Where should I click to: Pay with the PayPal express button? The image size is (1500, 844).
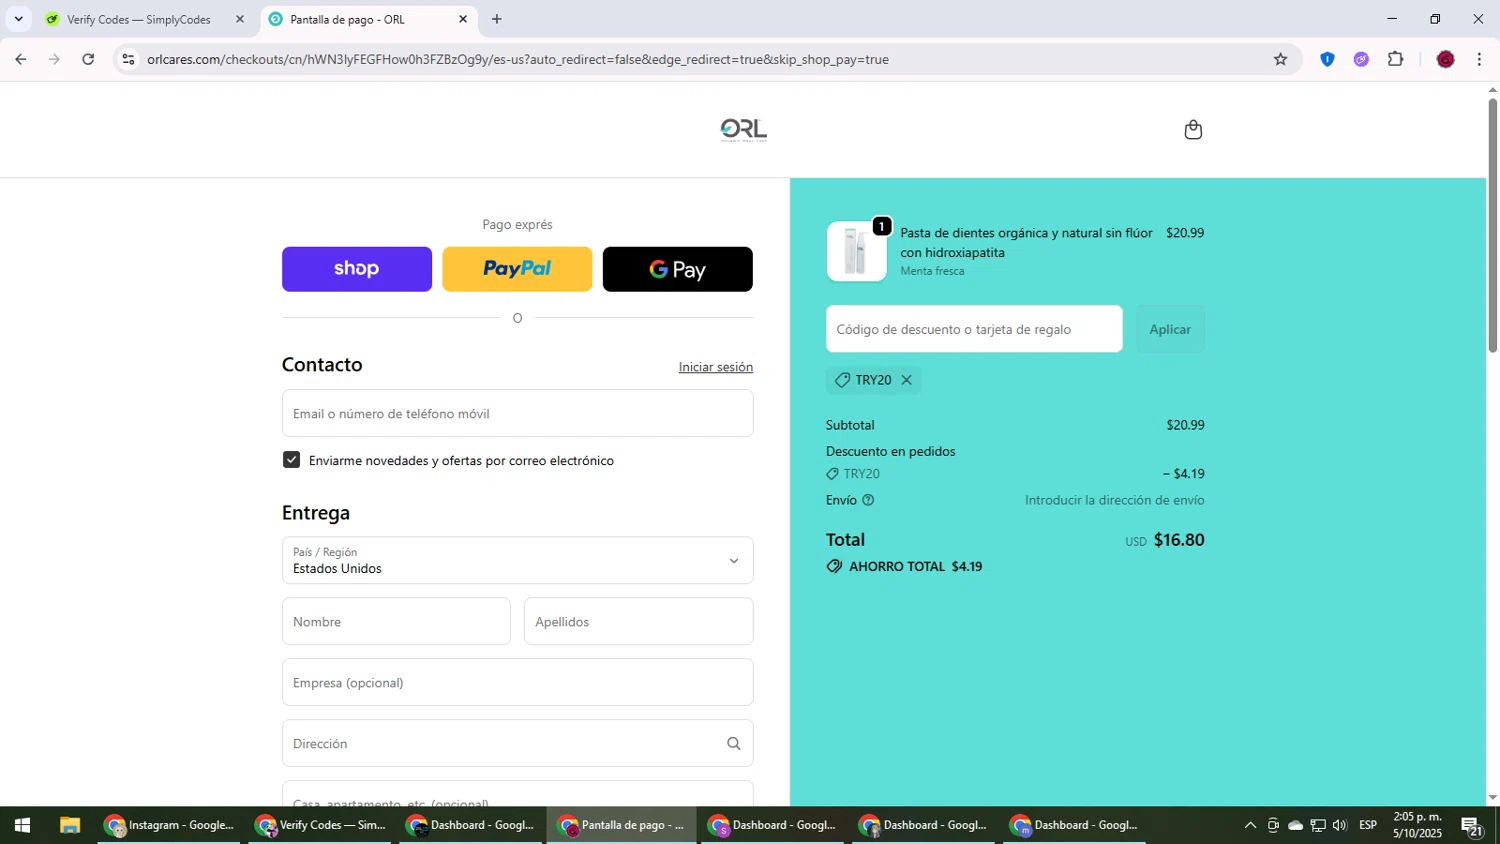pyautogui.click(x=517, y=269)
